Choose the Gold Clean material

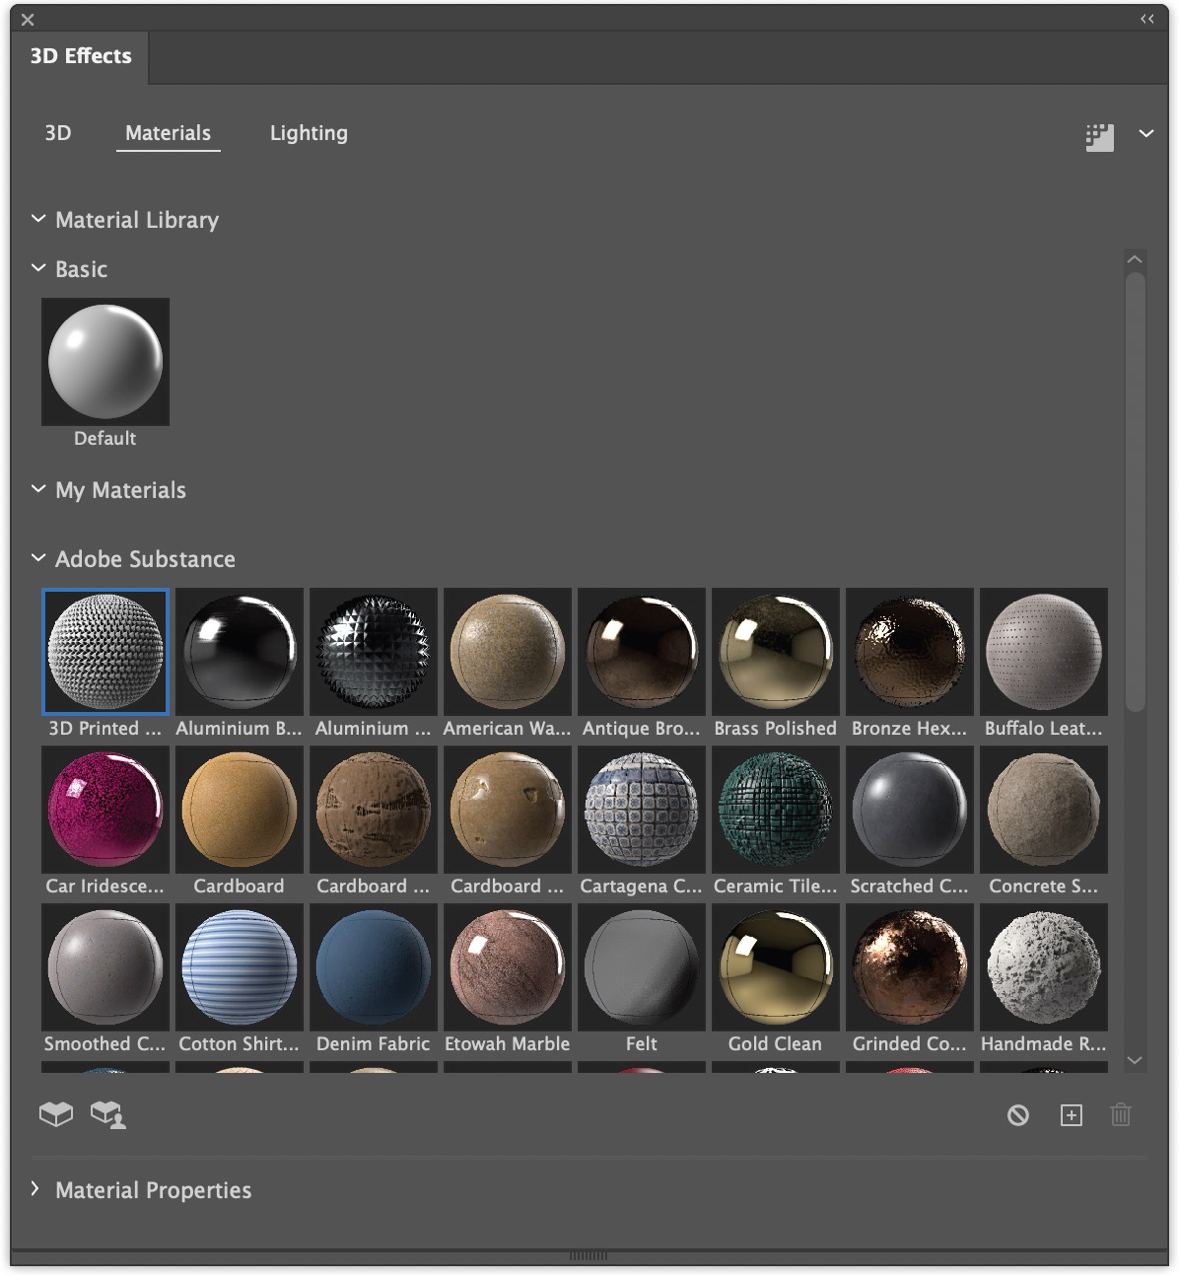point(775,967)
